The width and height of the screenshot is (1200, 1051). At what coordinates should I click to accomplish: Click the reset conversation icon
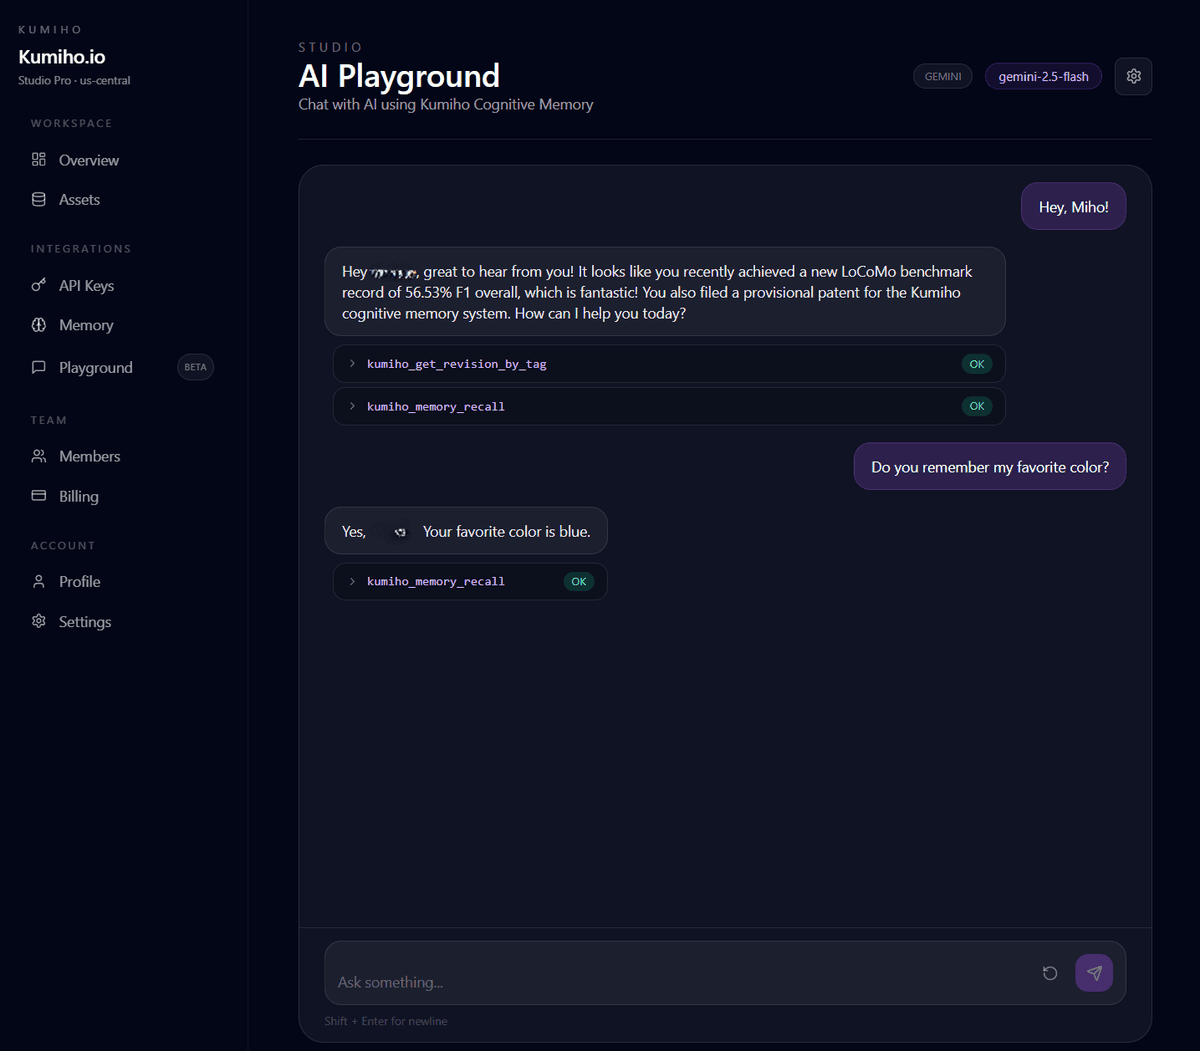(x=1049, y=972)
